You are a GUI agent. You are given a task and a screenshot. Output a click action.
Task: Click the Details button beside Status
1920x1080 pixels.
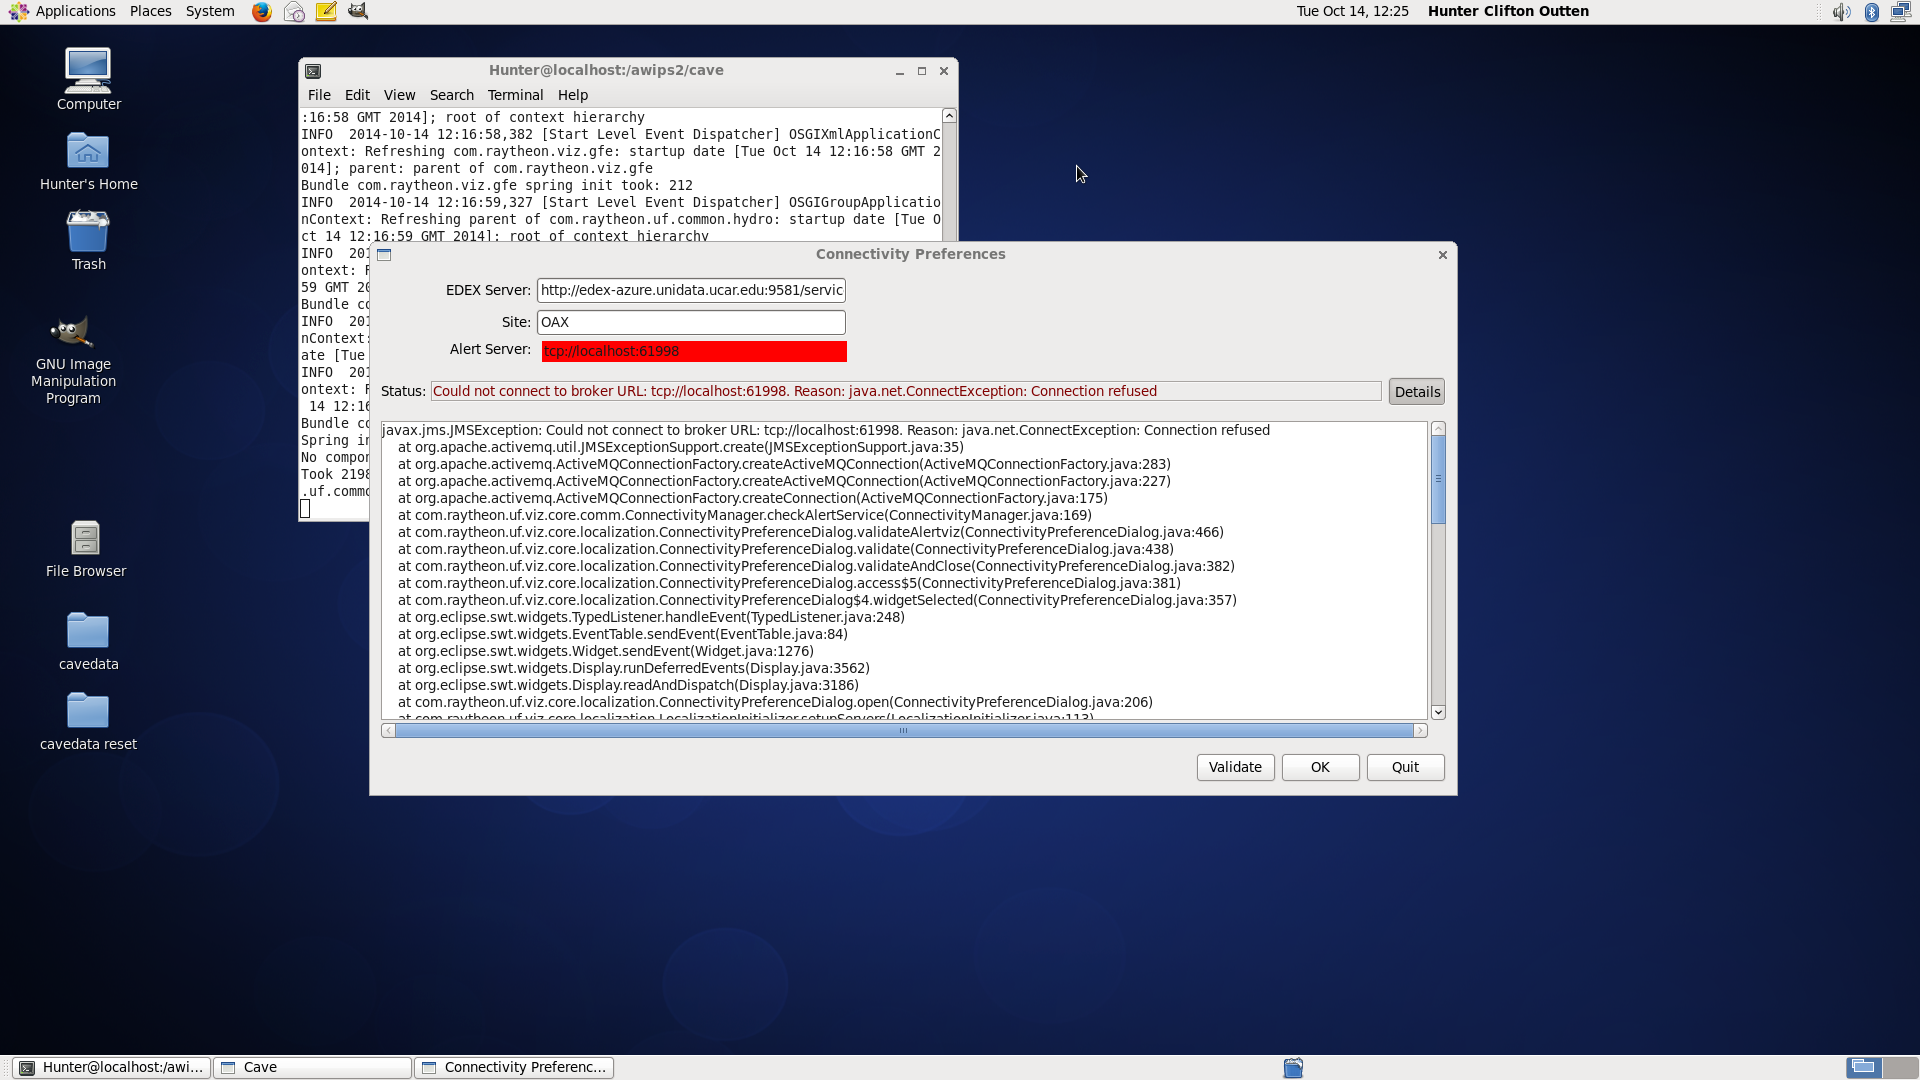click(x=1416, y=392)
